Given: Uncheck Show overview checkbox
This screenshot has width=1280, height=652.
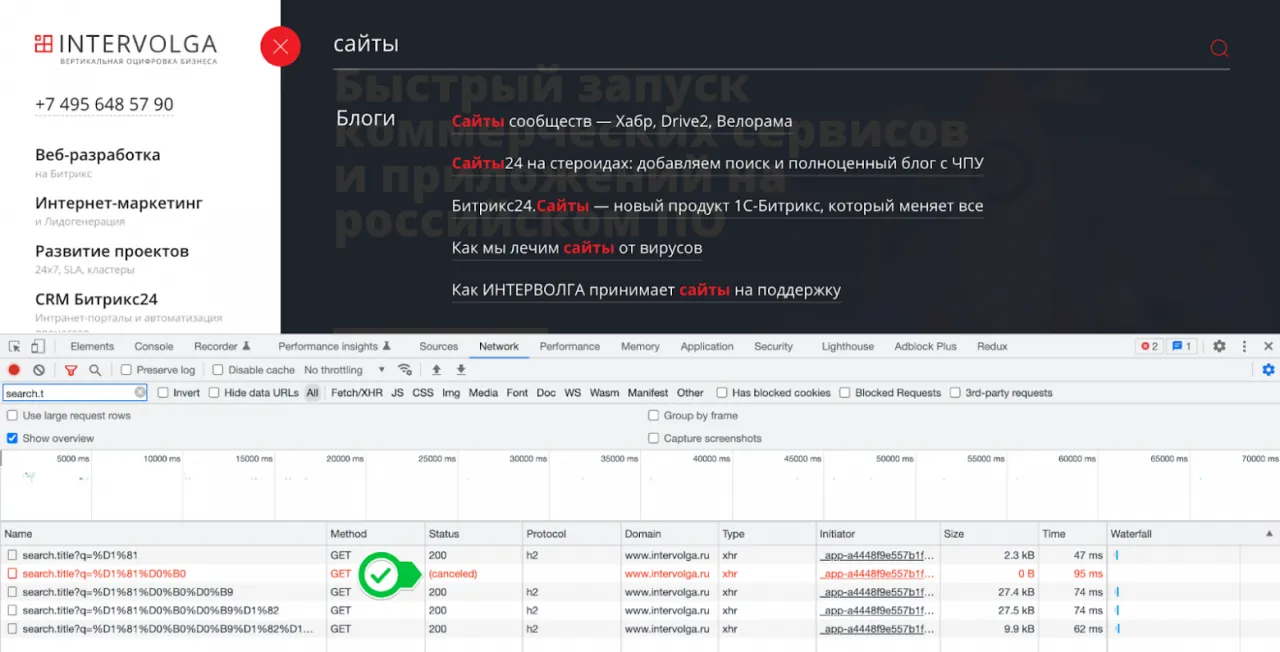Looking at the screenshot, I should pos(12,438).
